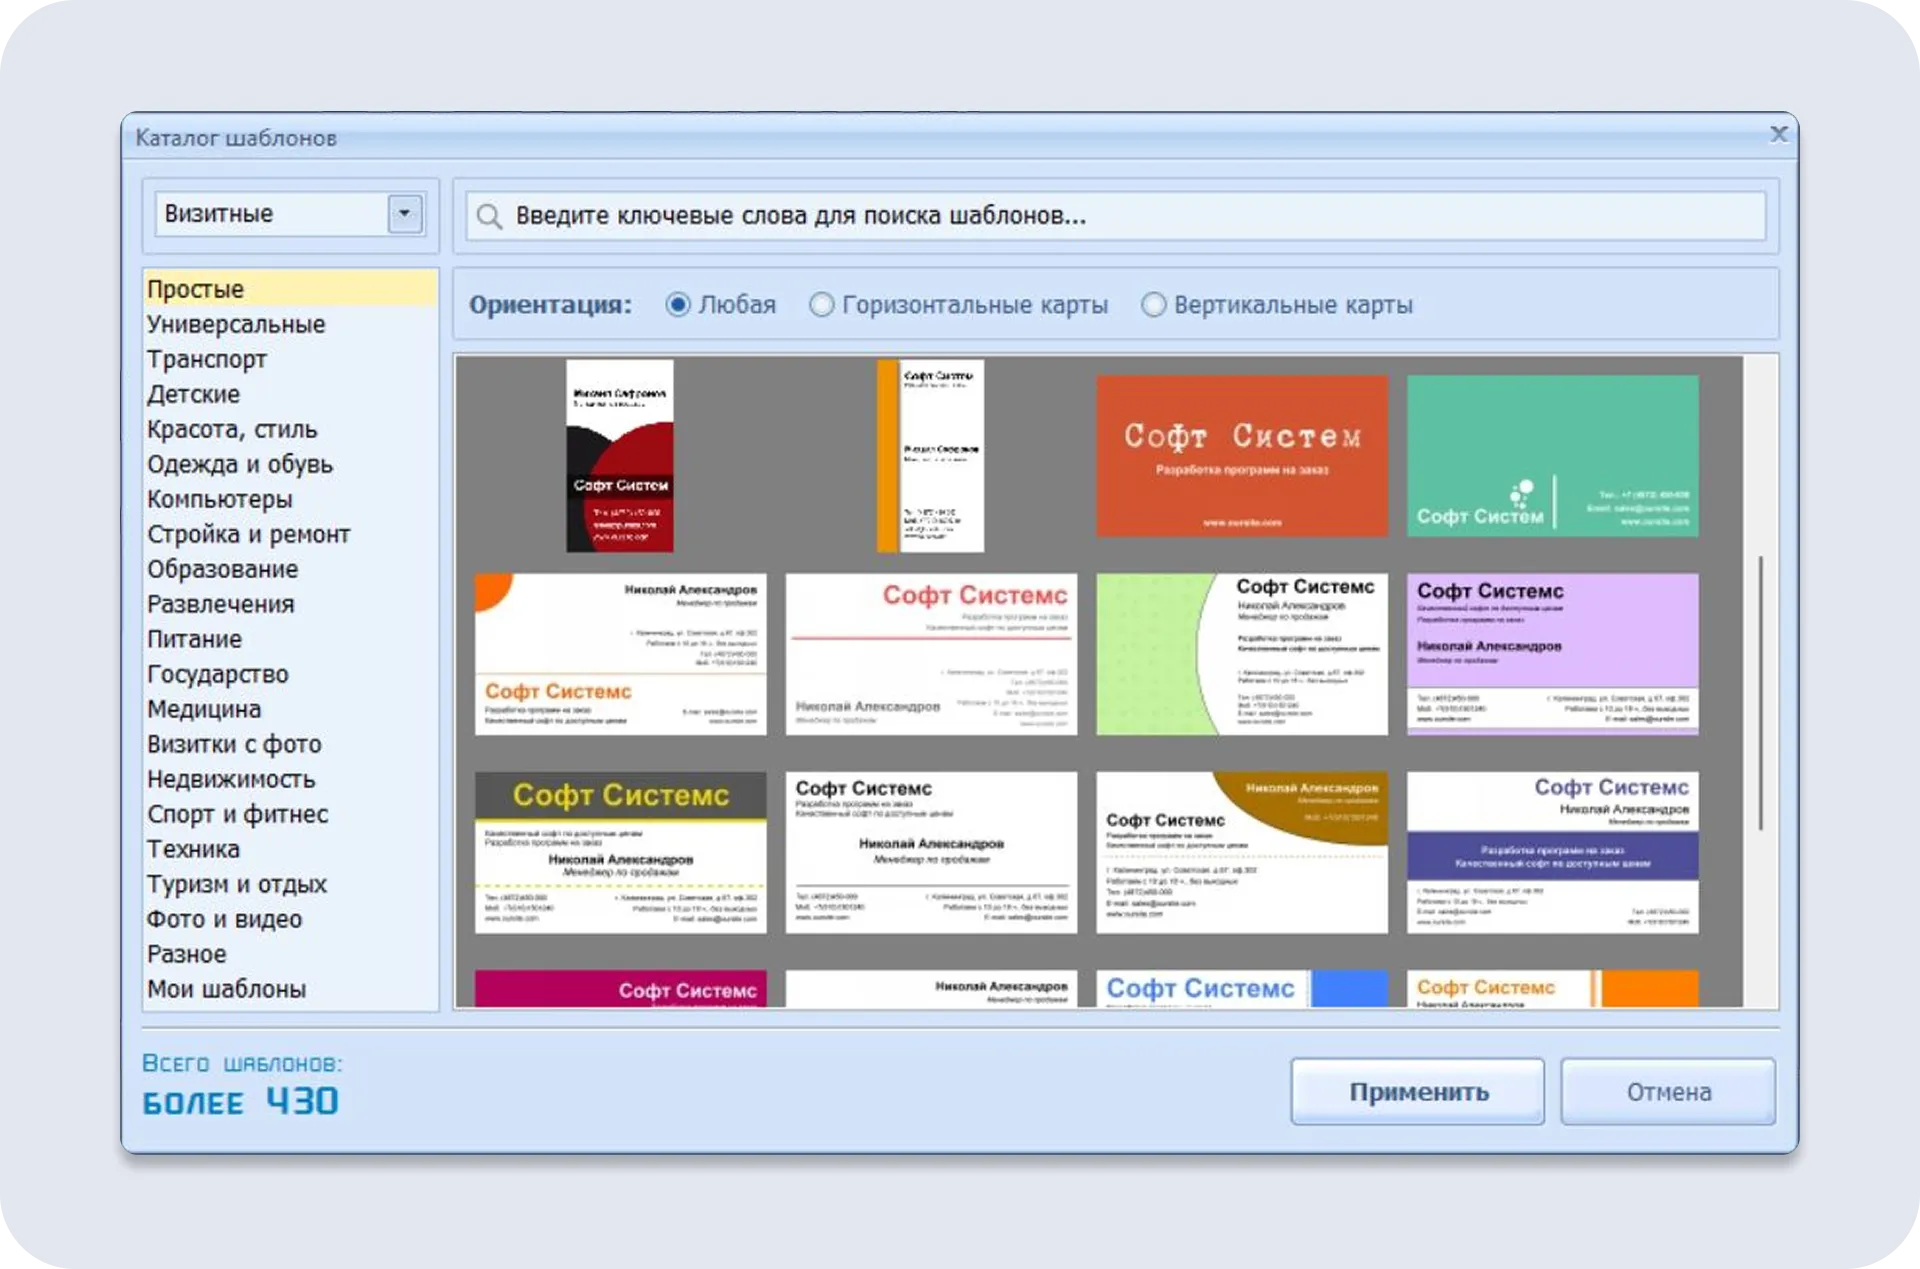This screenshot has width=1920, height=1269.
Task: Choose the Туризм и отдых category
Action: [x=290, y=884]
